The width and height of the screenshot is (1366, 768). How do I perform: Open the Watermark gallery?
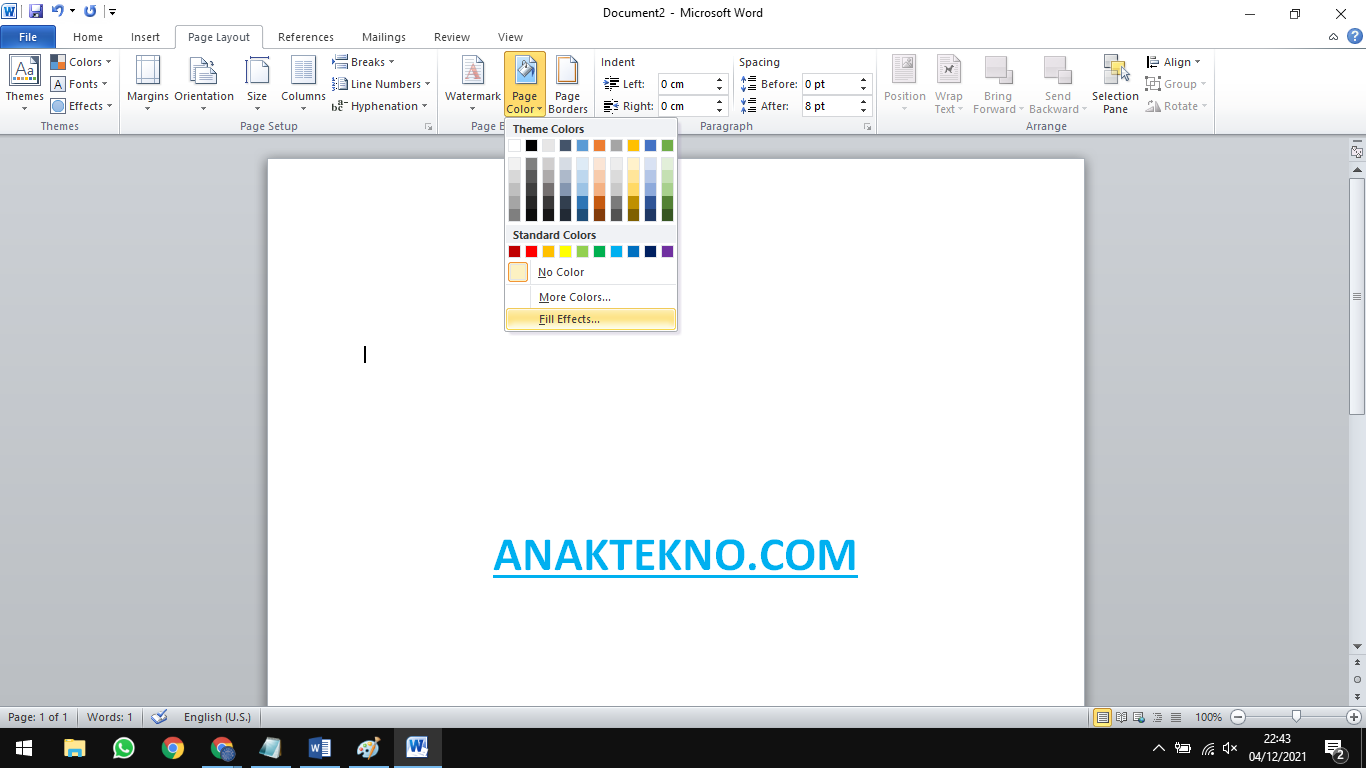pyautogui.click(x=473, y=84)
